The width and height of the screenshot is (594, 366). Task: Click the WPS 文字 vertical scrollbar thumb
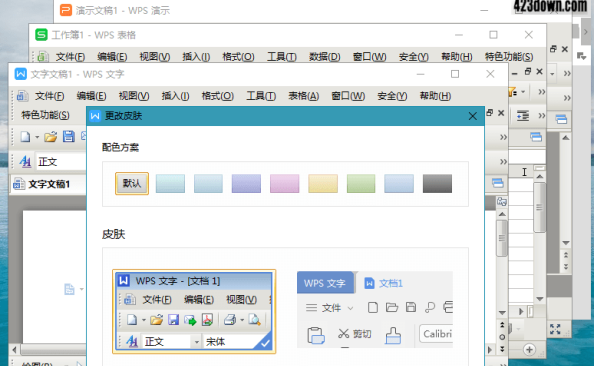coord(502,238)
